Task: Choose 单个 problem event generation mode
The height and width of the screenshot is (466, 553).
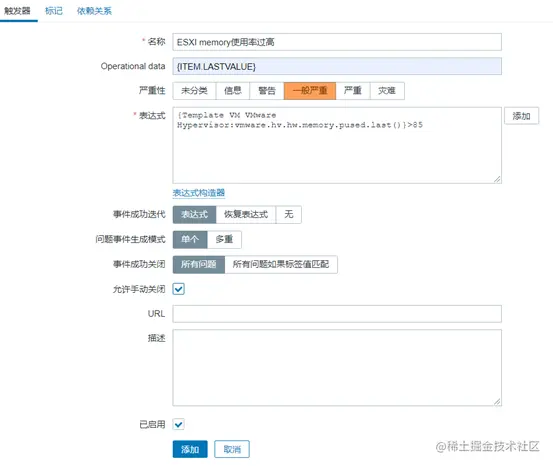Action: point(190,240)
